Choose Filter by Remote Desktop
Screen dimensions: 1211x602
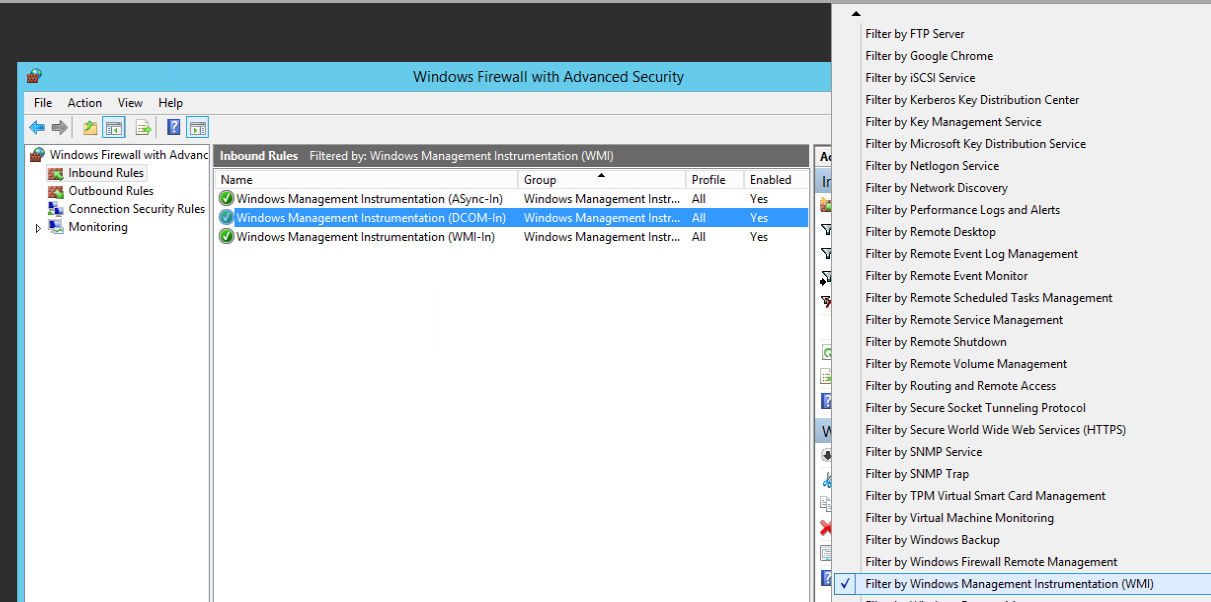pyautogui.click(x=930, y=232)
